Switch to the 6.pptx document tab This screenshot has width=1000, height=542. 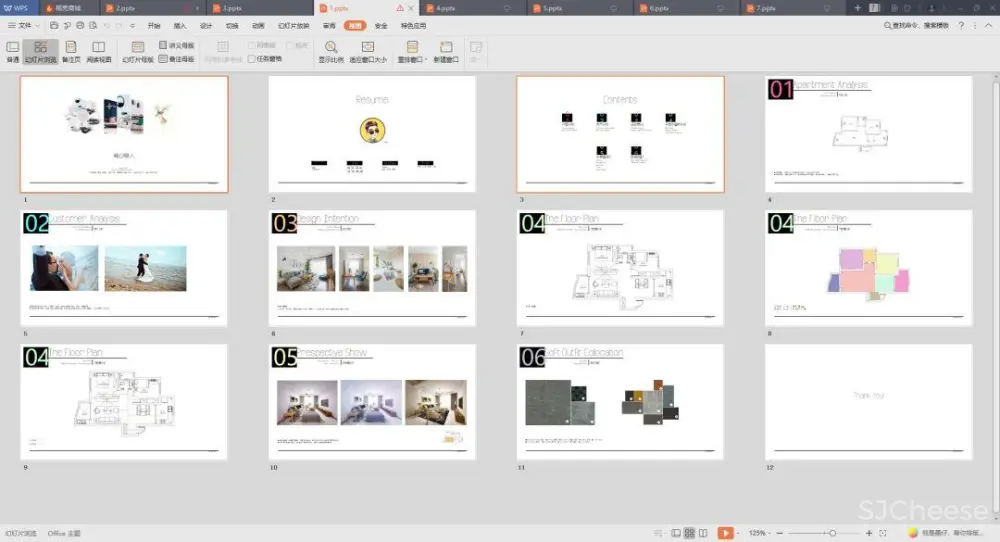(659, 7)
